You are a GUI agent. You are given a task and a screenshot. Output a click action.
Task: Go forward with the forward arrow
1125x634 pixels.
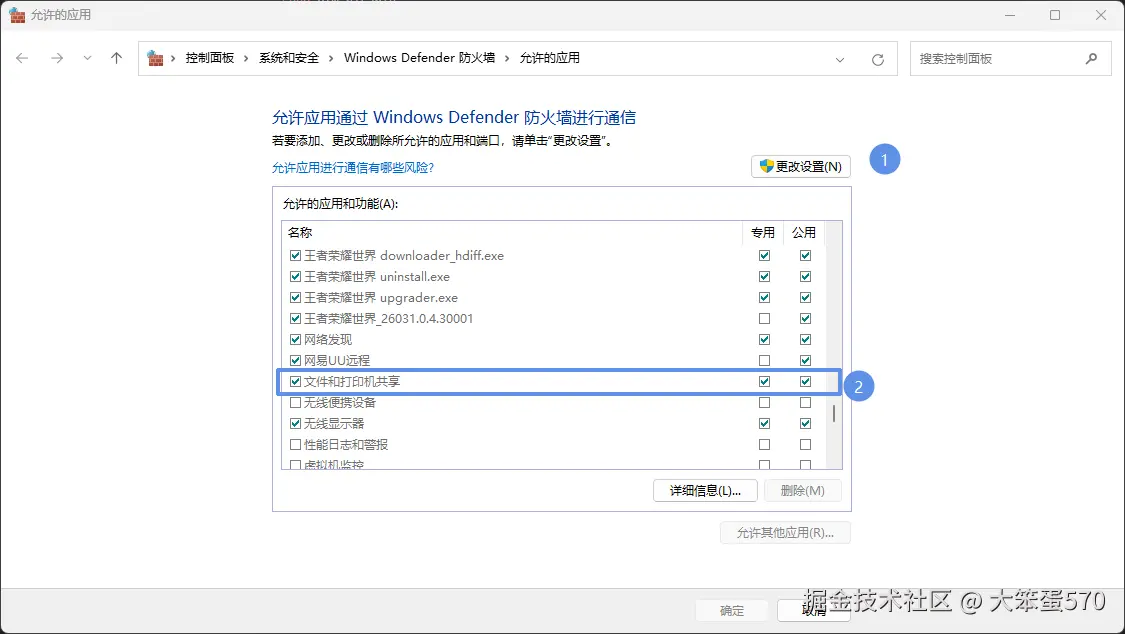(57, 58)
